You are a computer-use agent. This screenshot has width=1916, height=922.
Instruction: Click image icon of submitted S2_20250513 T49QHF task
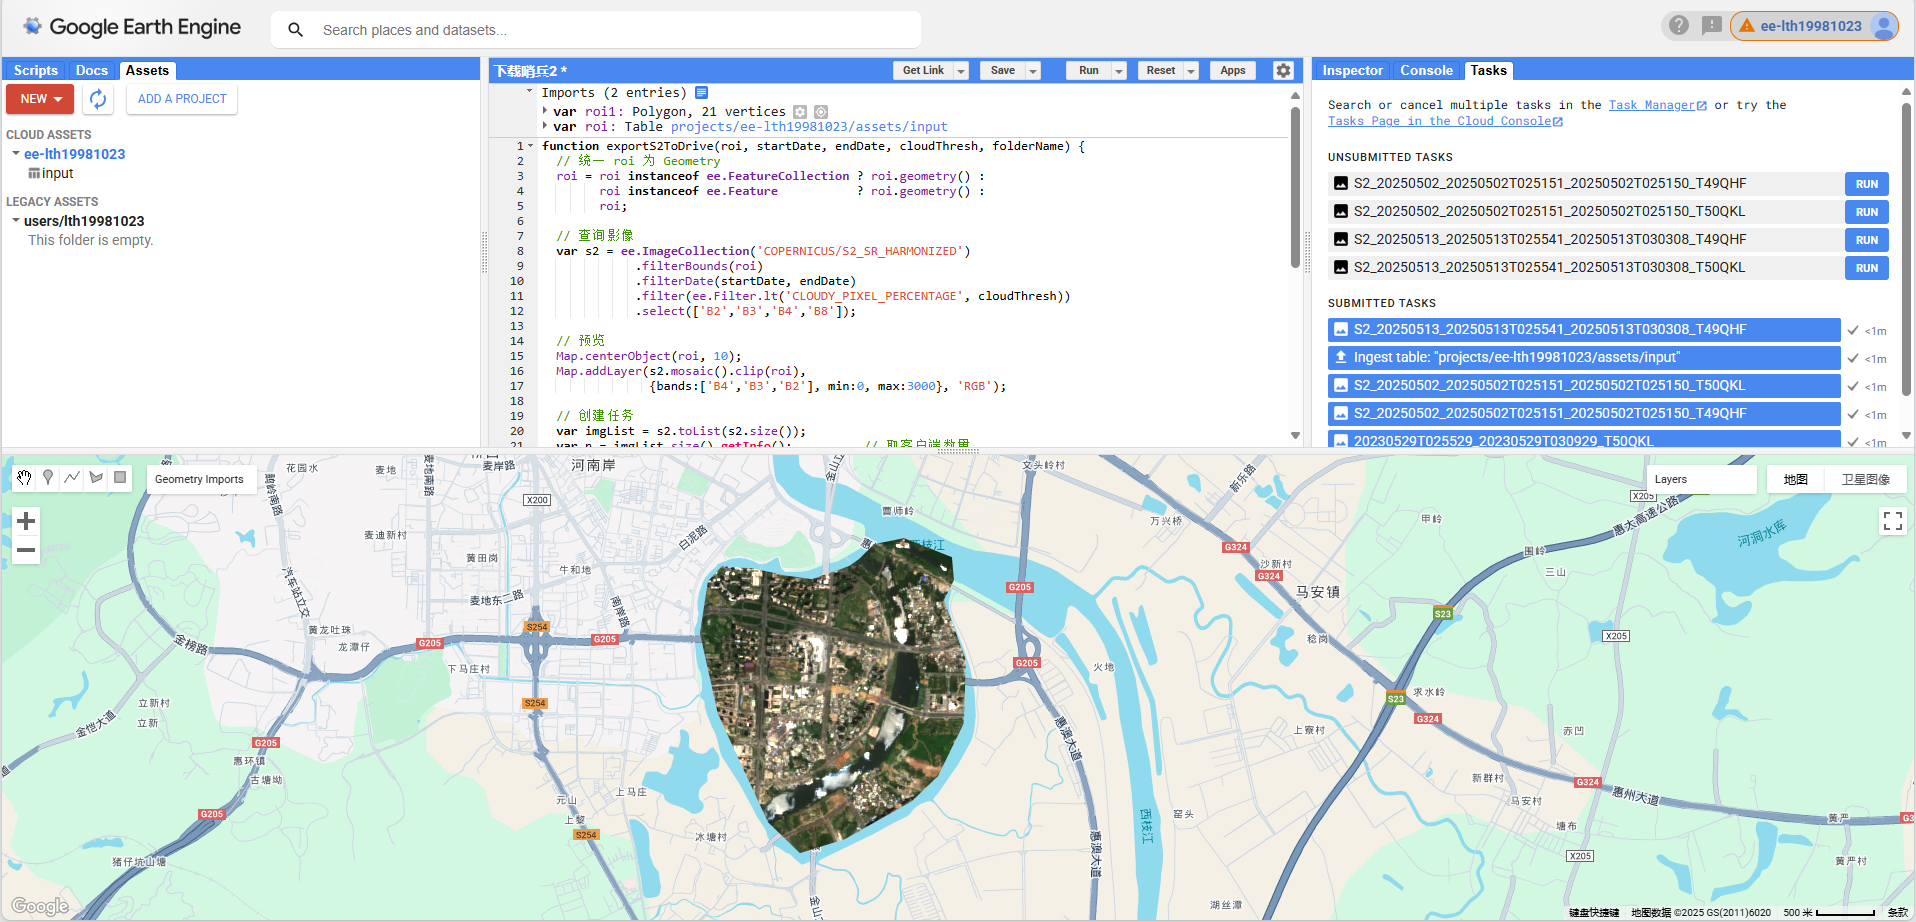pos(1341,329)
